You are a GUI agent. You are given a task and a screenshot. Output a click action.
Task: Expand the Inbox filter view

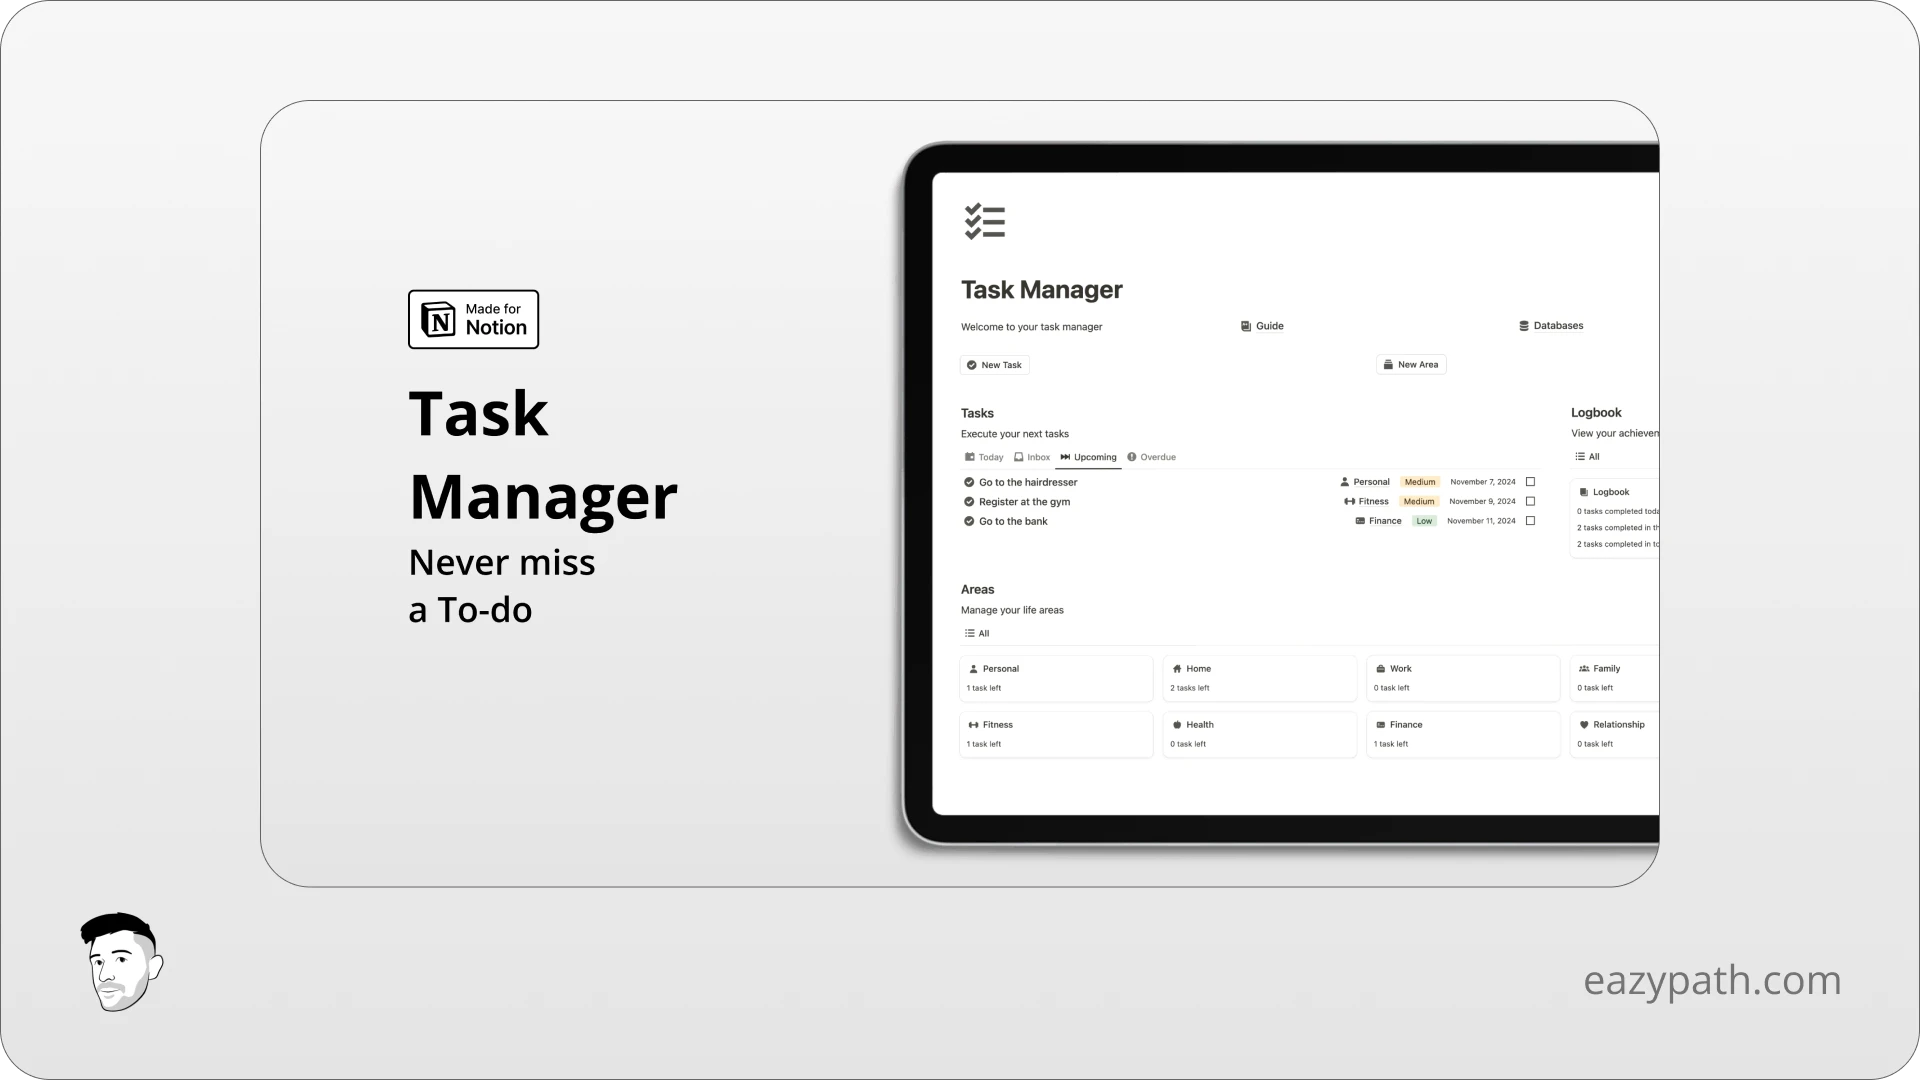tap(1034, 456)
